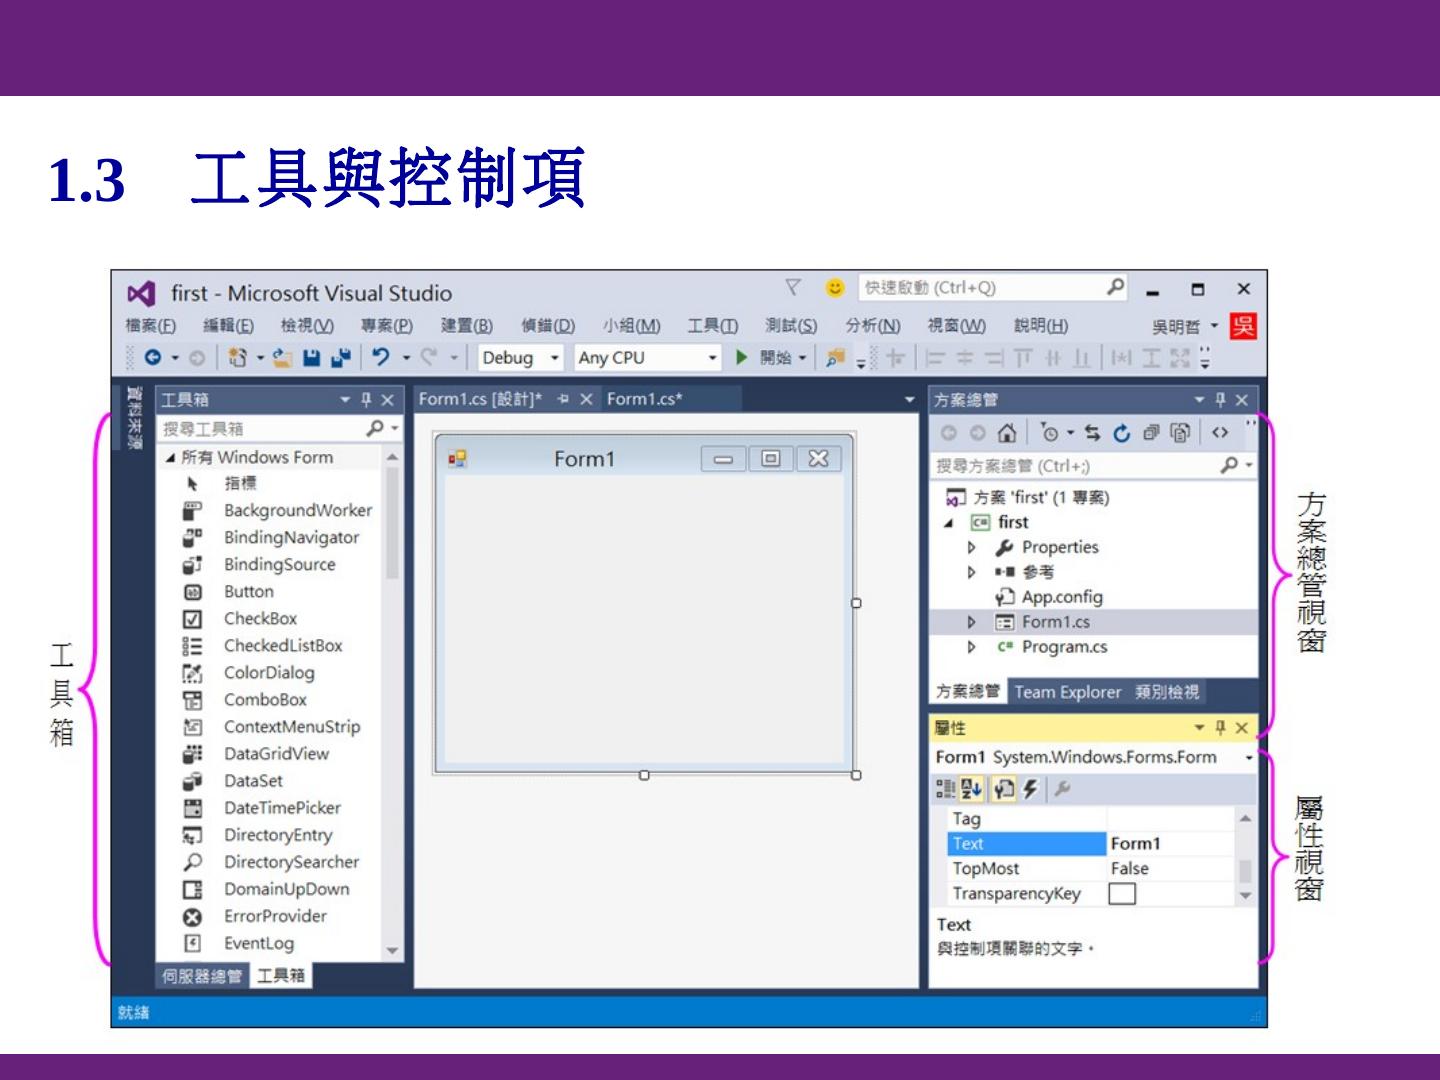Pick ColorDialog from the toolbox
This screenshot has width=1440, height=1080.
(268, 673)
